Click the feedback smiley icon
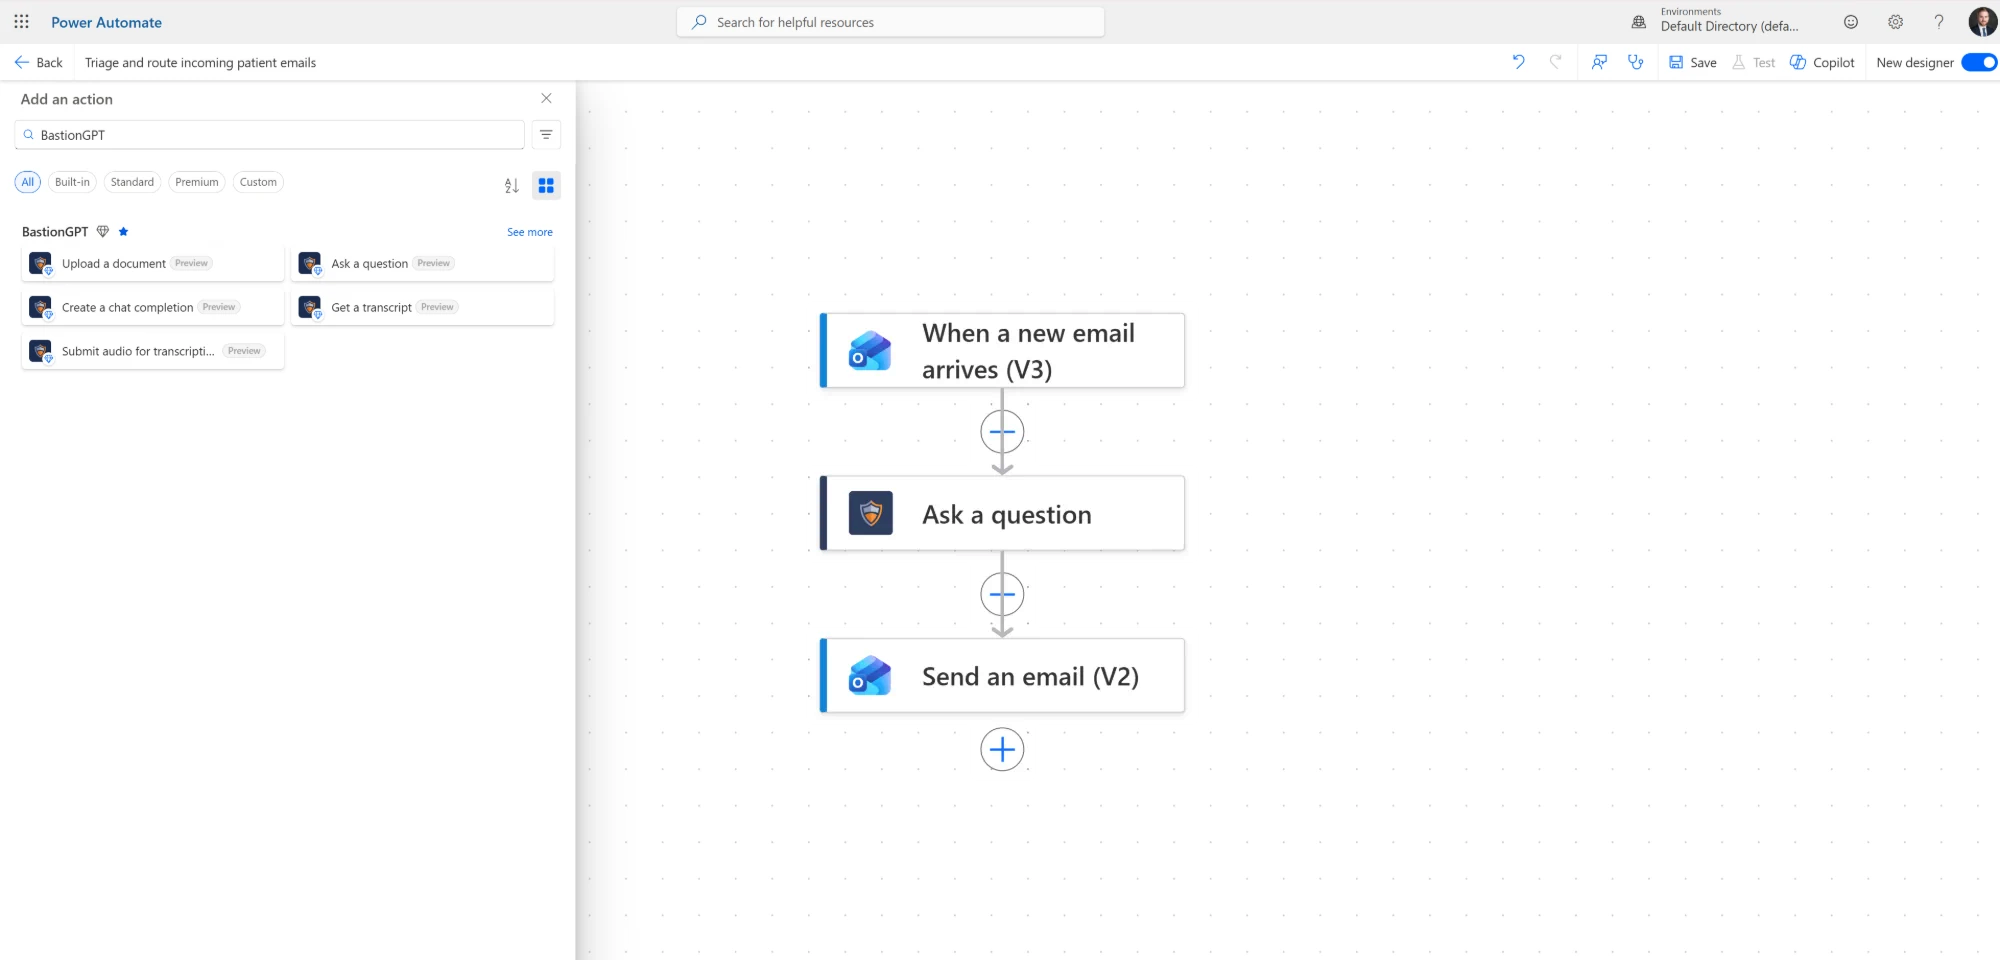2000x960 pixels. pos(1851,22)
